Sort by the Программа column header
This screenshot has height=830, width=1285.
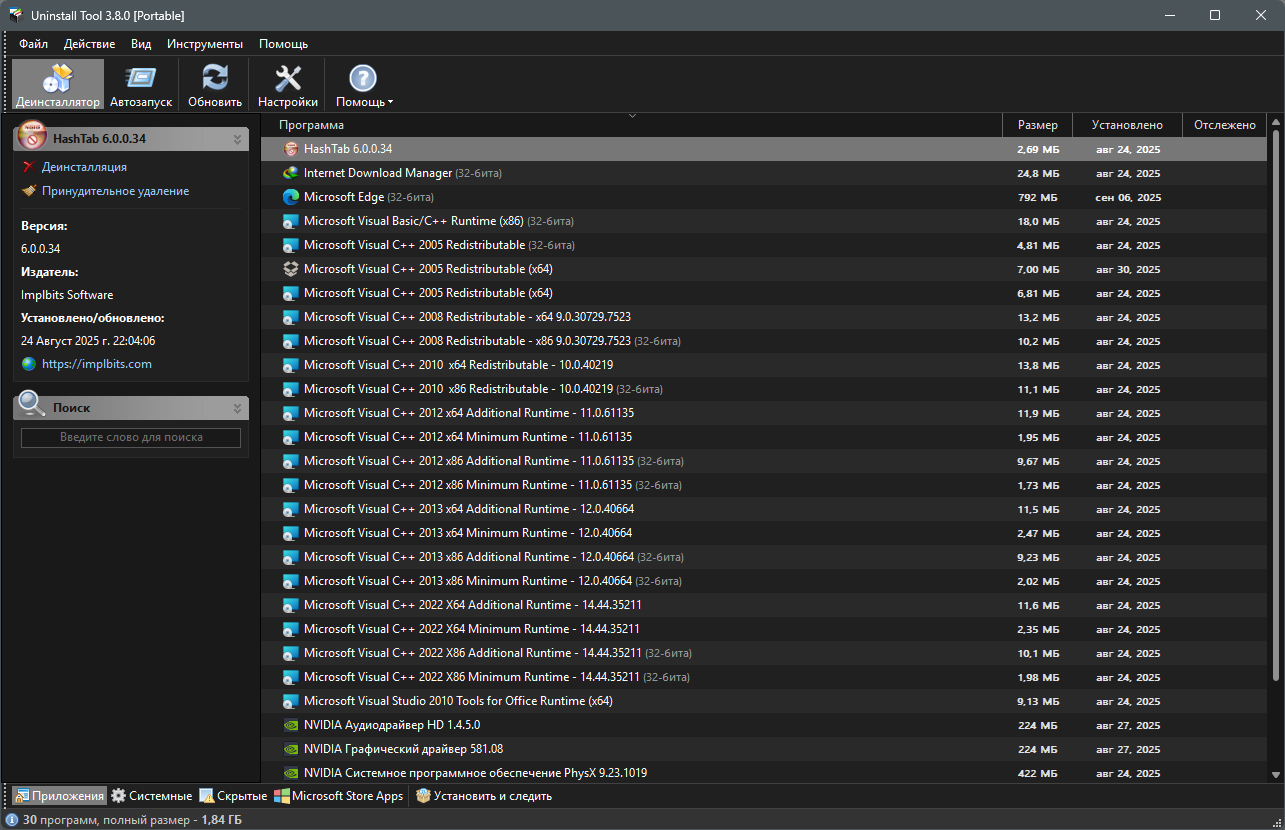632,125
